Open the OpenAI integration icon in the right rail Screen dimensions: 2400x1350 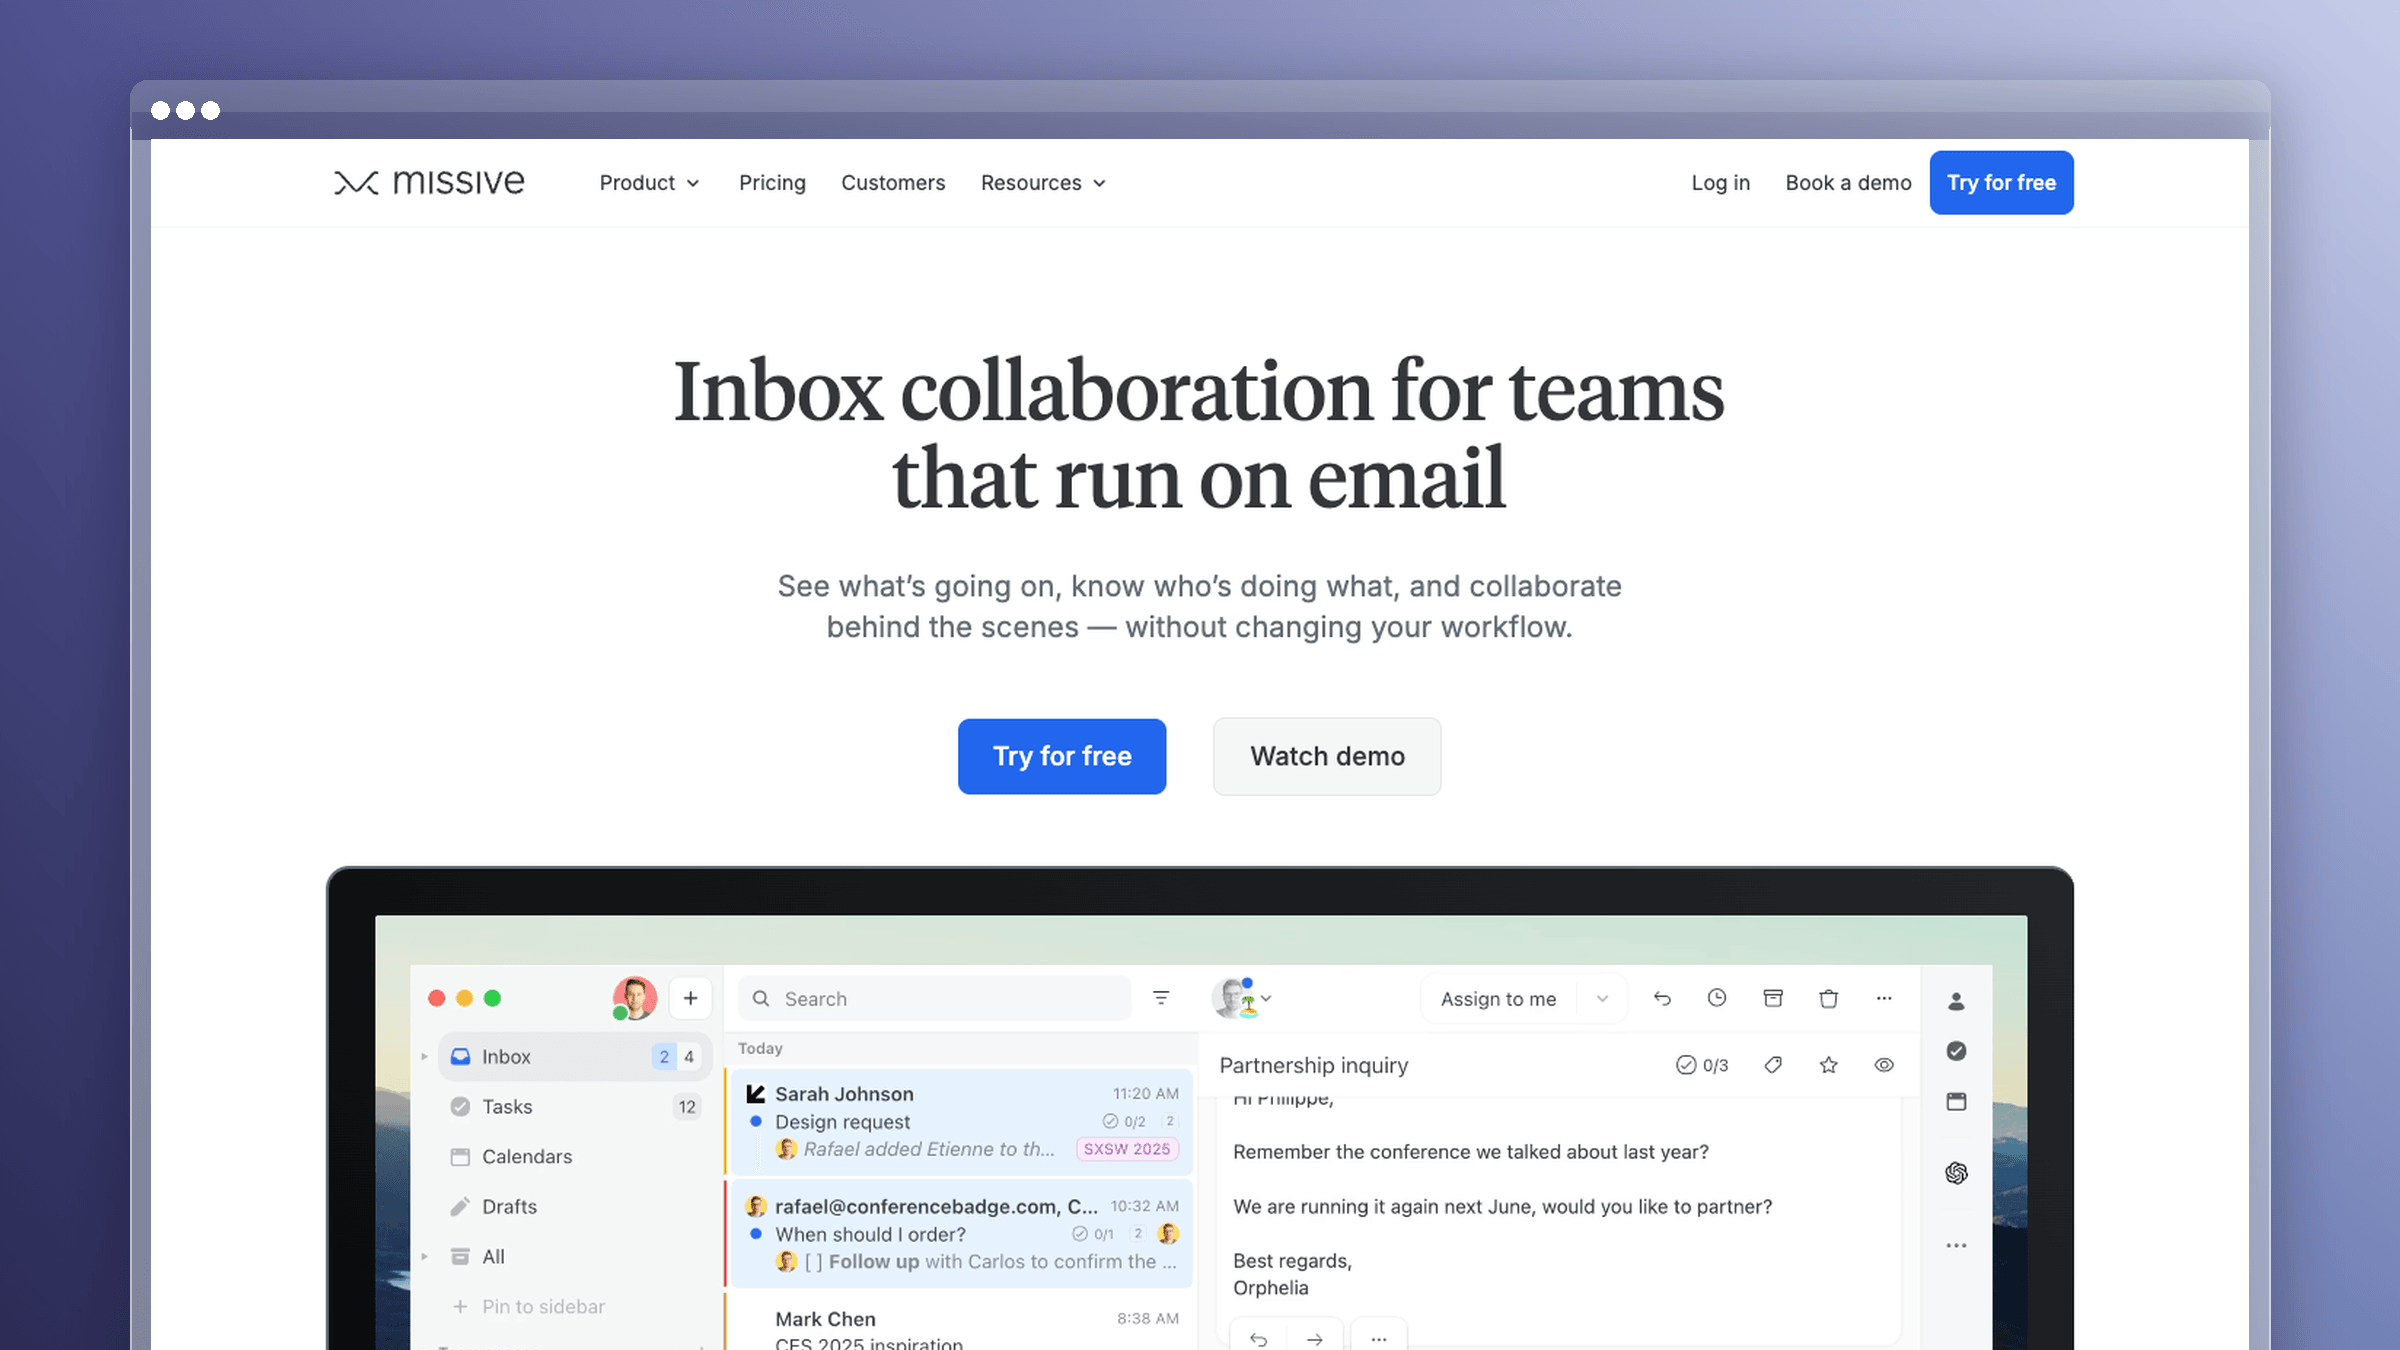[1956, 1173]
